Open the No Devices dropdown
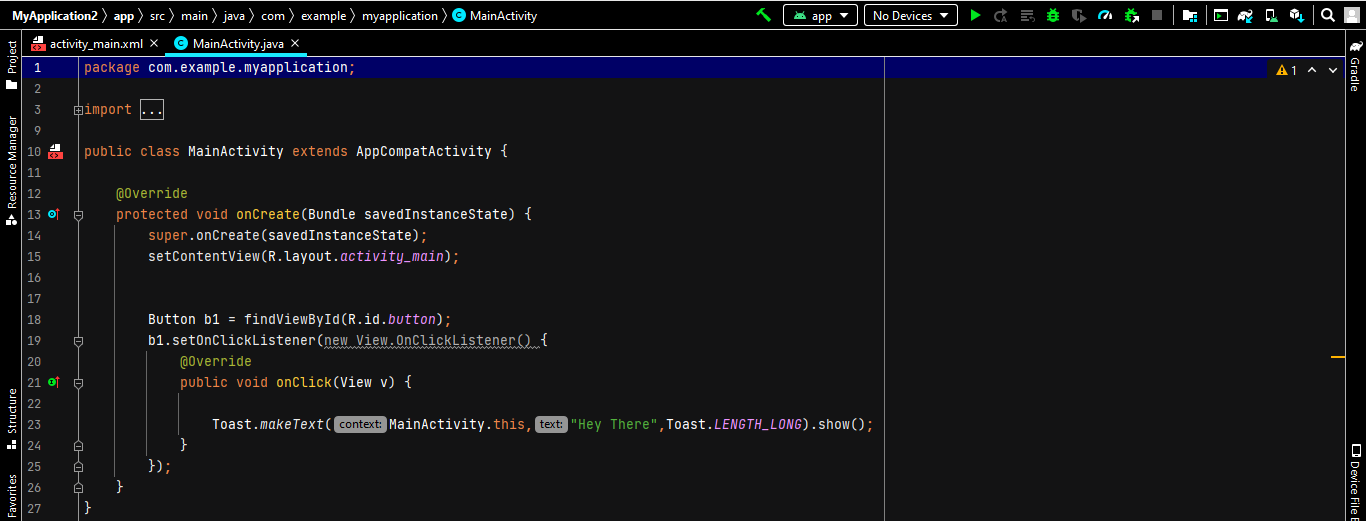1366x521 pixels. click(x=910, y=15)
